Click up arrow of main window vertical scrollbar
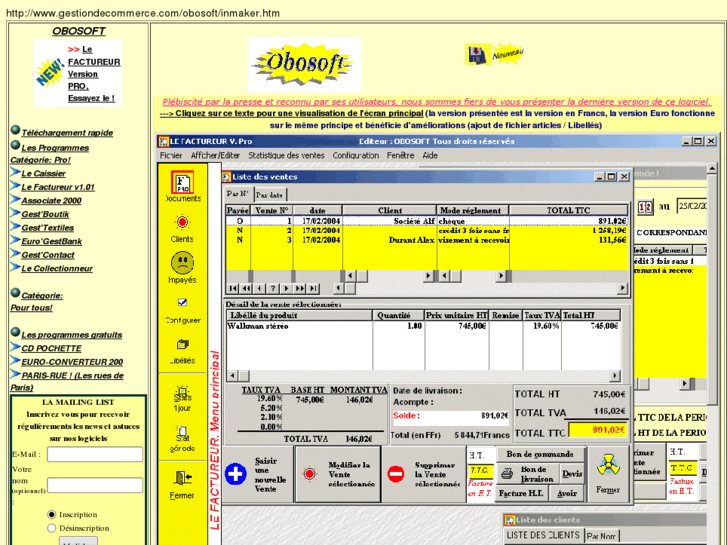Image resolution: width=727 pixels, height=545 pixels. pyautogui.click(x=712, y=168)
